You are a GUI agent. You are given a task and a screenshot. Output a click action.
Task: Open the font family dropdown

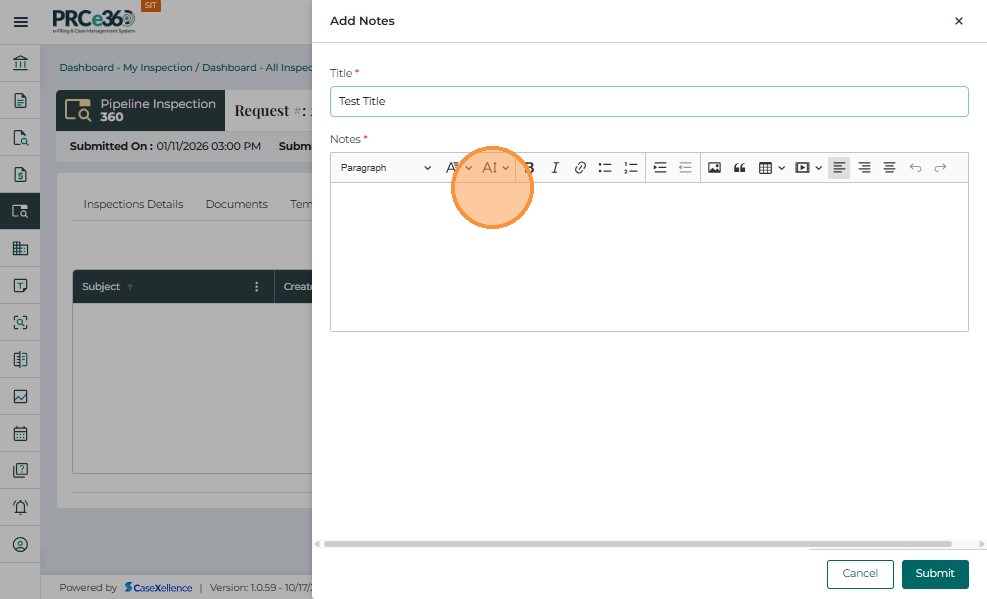coord(458,168)
